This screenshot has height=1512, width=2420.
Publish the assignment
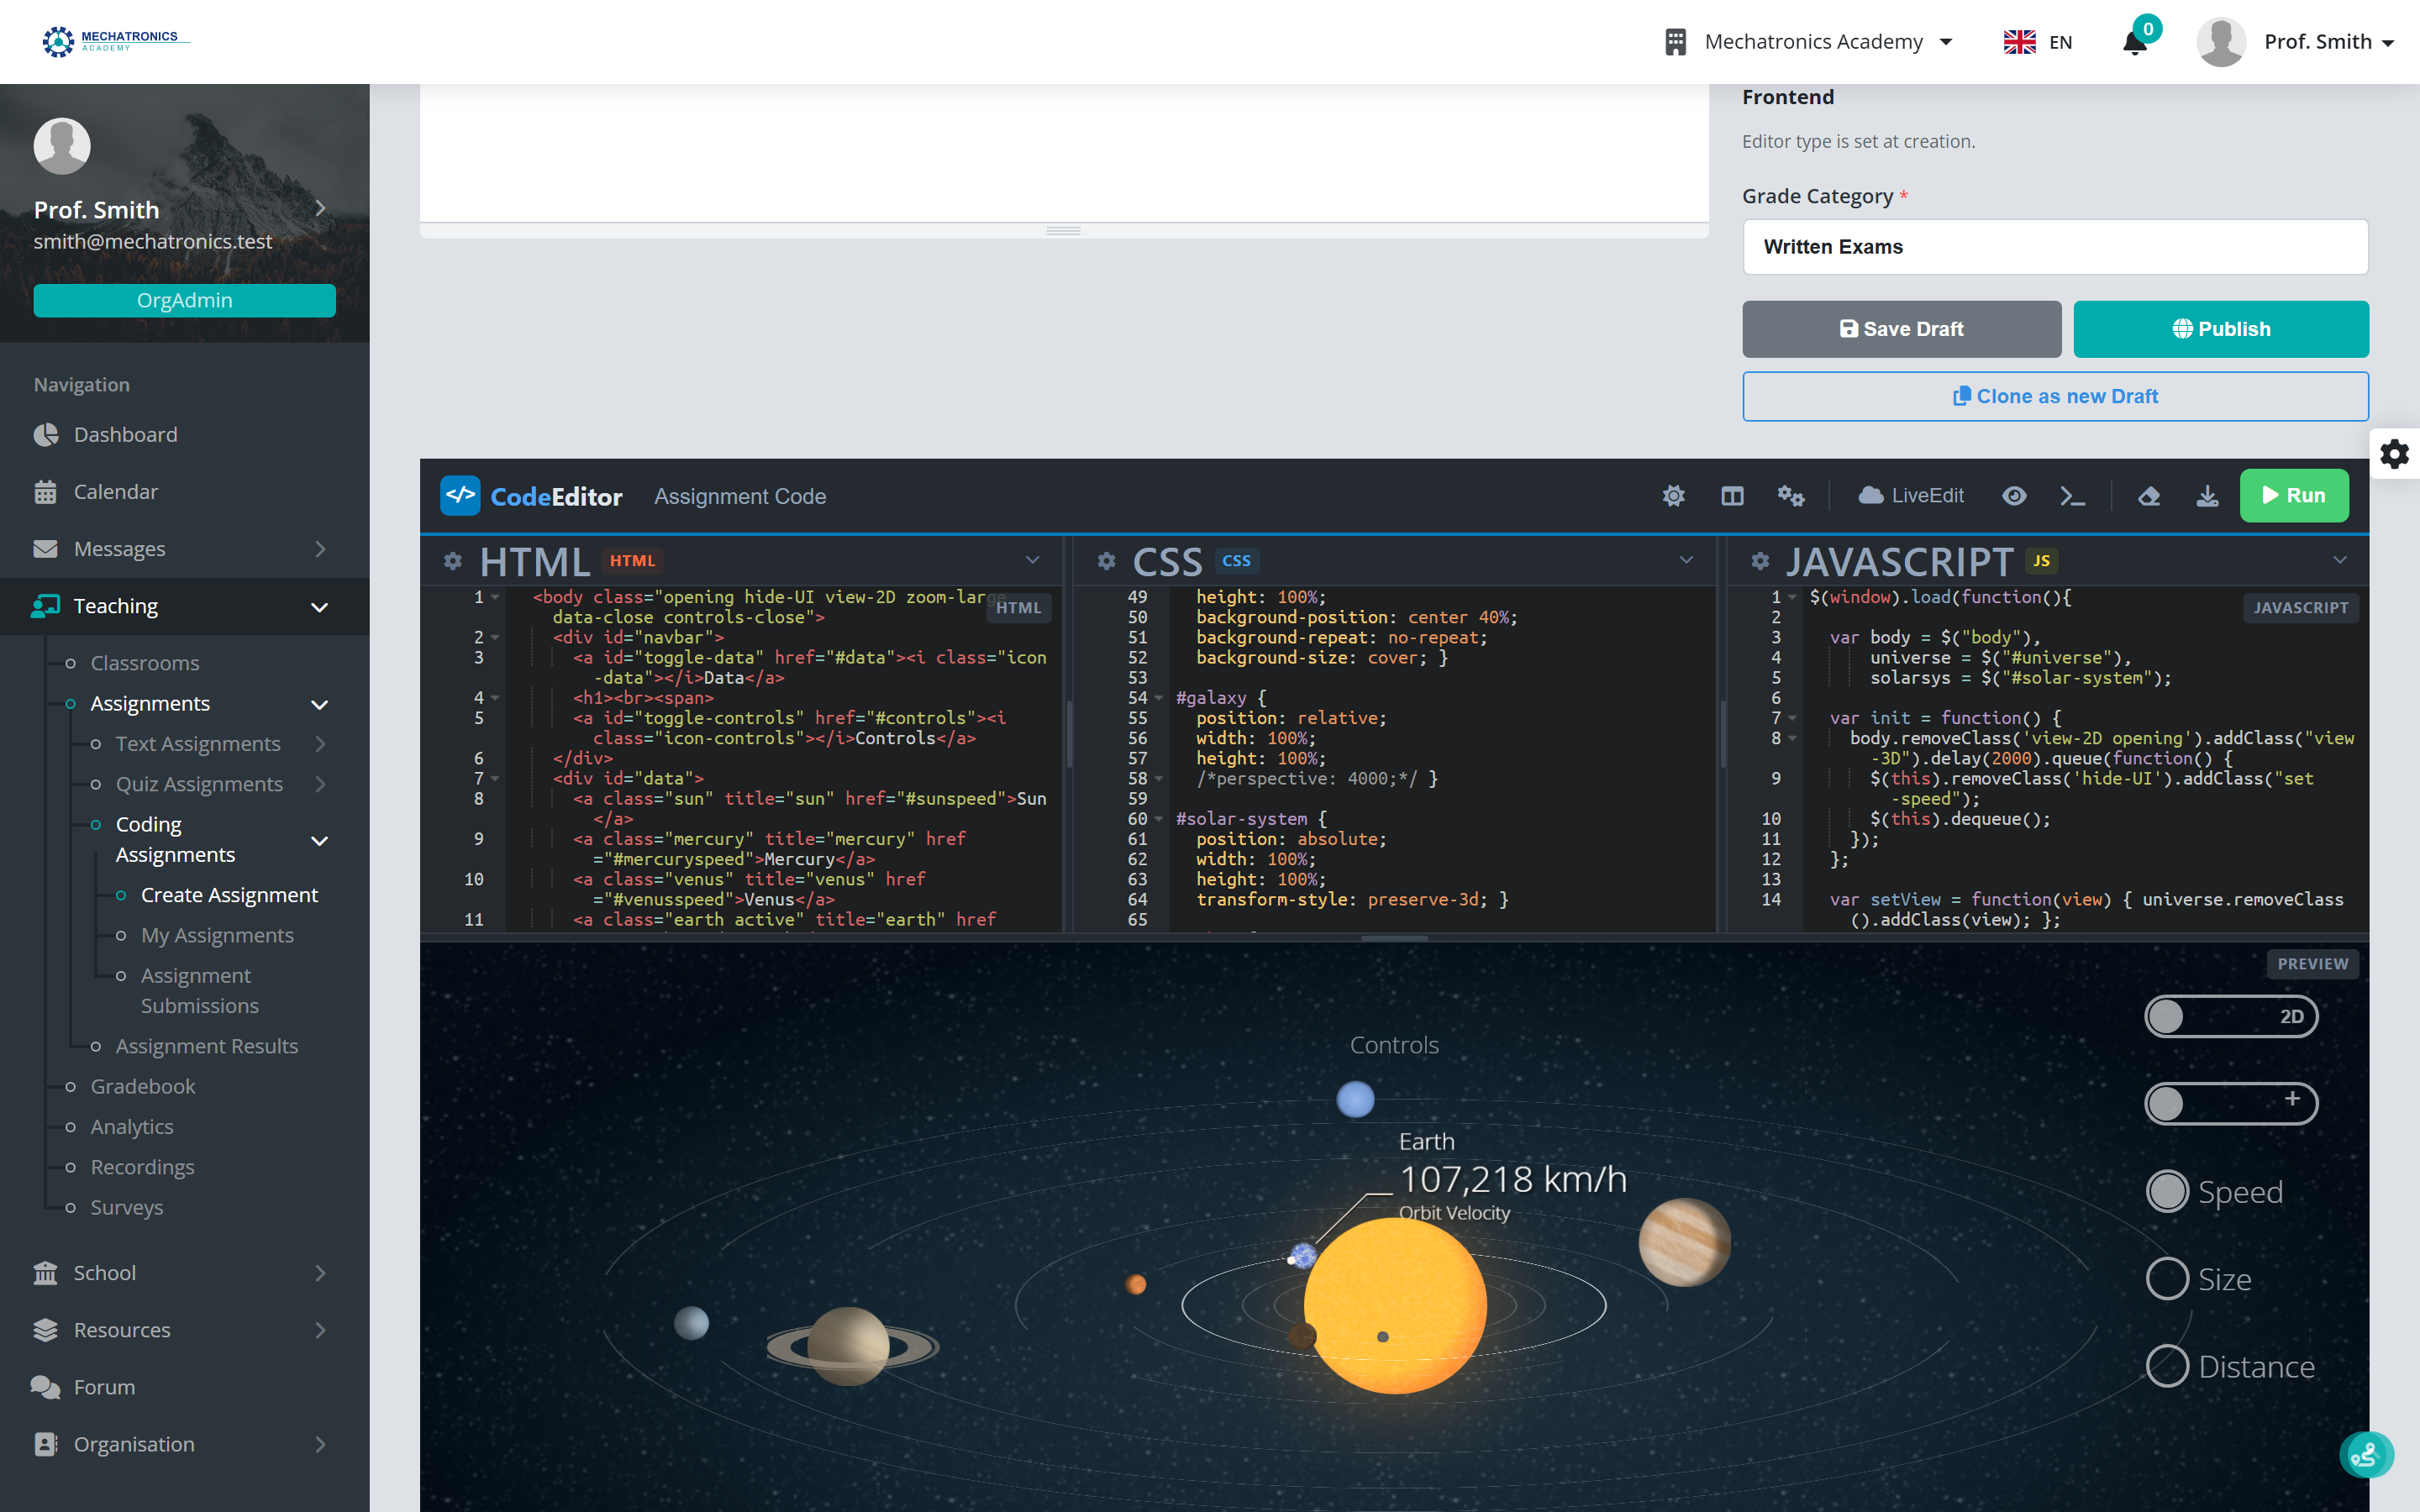(2221, 329)
